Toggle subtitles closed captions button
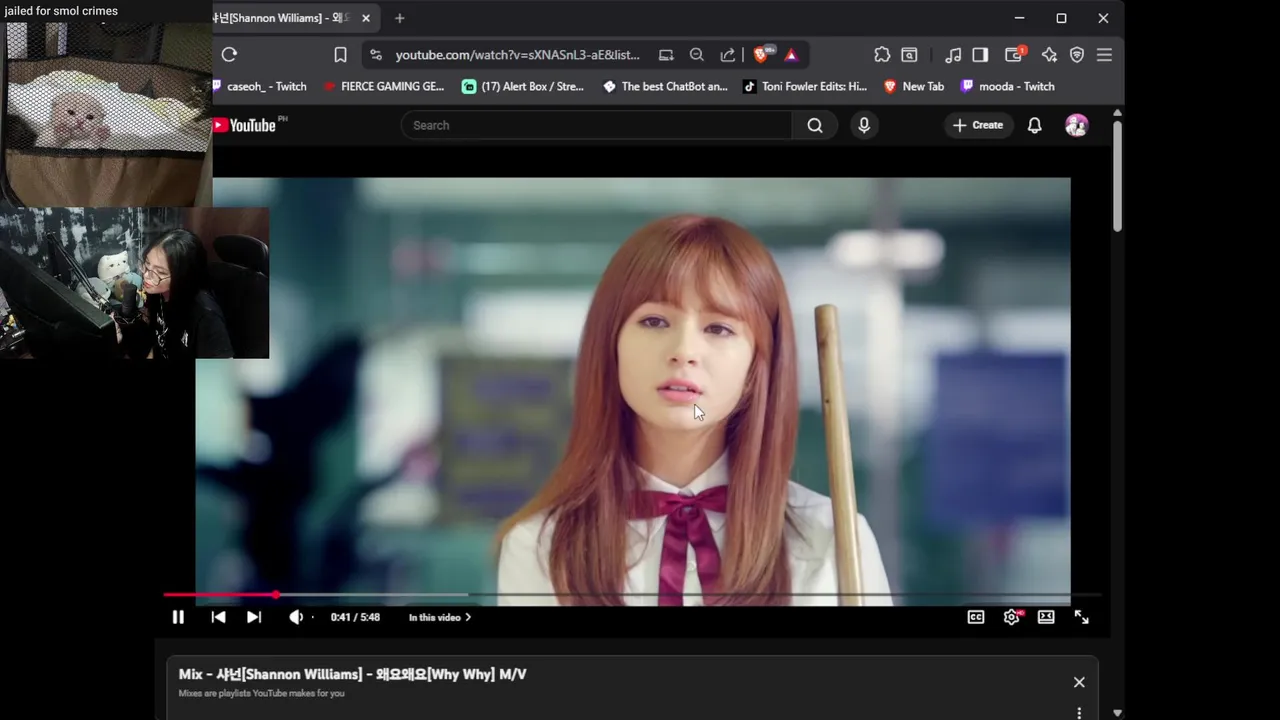The height and width of the screenshot is (720, 1280). 976,617
